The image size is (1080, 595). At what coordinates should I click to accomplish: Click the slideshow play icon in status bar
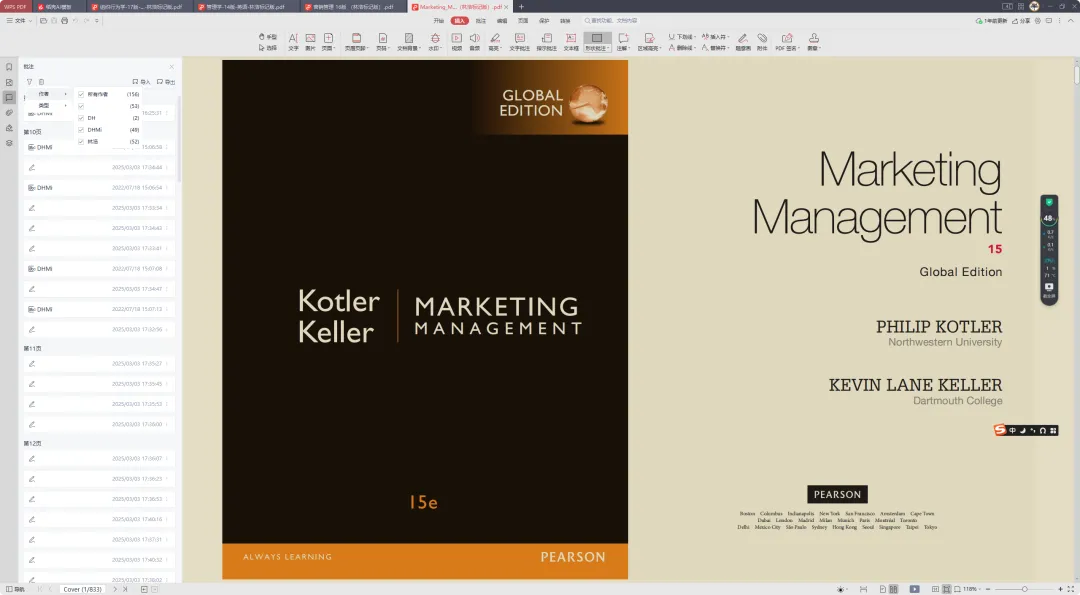pos(914,589)
